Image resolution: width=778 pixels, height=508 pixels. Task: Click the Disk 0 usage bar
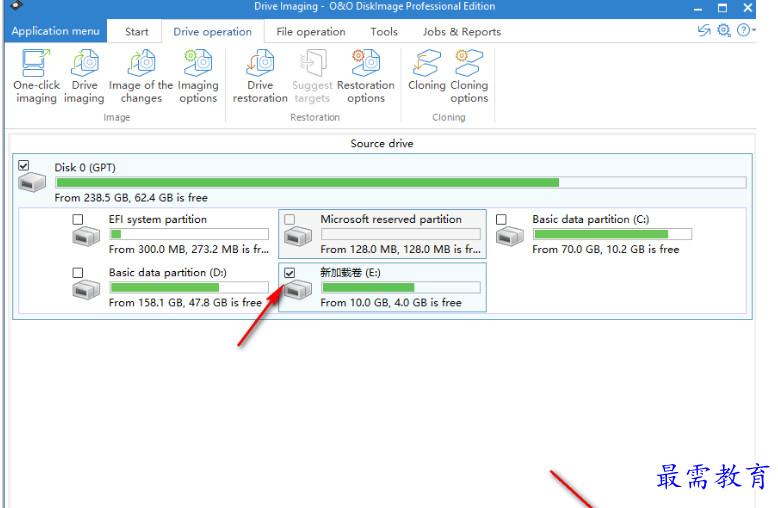(x=401, y=183)
